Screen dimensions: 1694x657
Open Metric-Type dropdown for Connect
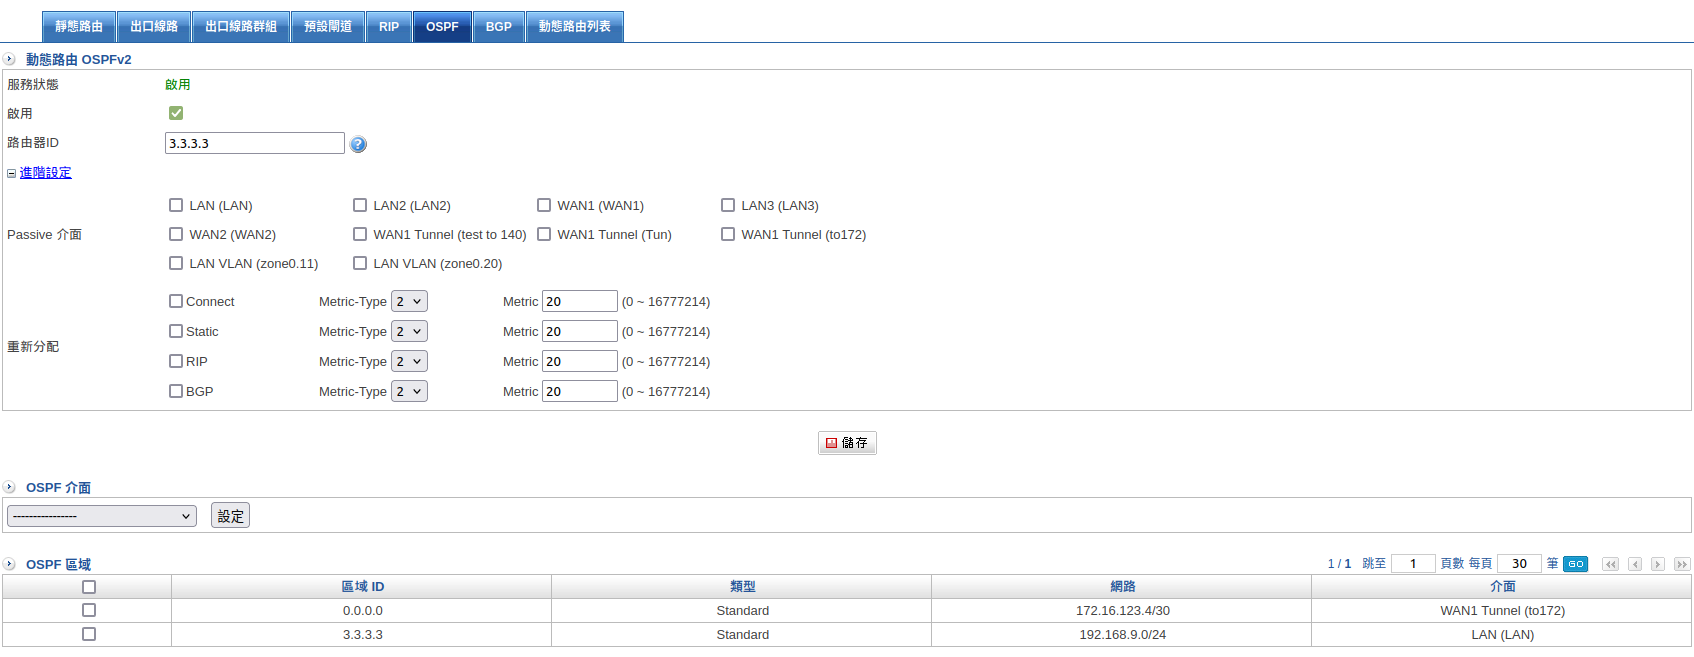pos(409,301)
